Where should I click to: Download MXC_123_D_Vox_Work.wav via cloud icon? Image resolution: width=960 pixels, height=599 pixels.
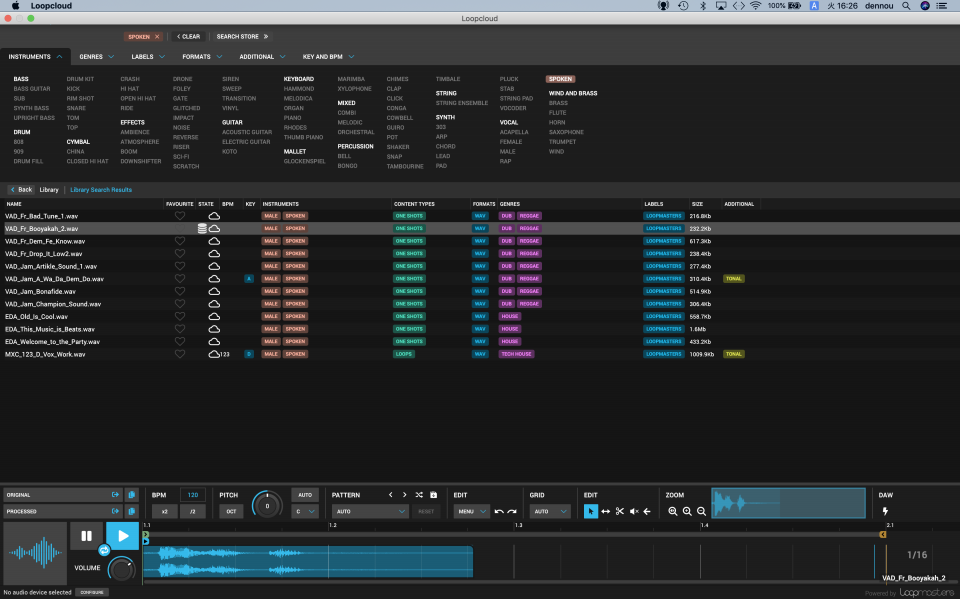[x=214, y=354]
